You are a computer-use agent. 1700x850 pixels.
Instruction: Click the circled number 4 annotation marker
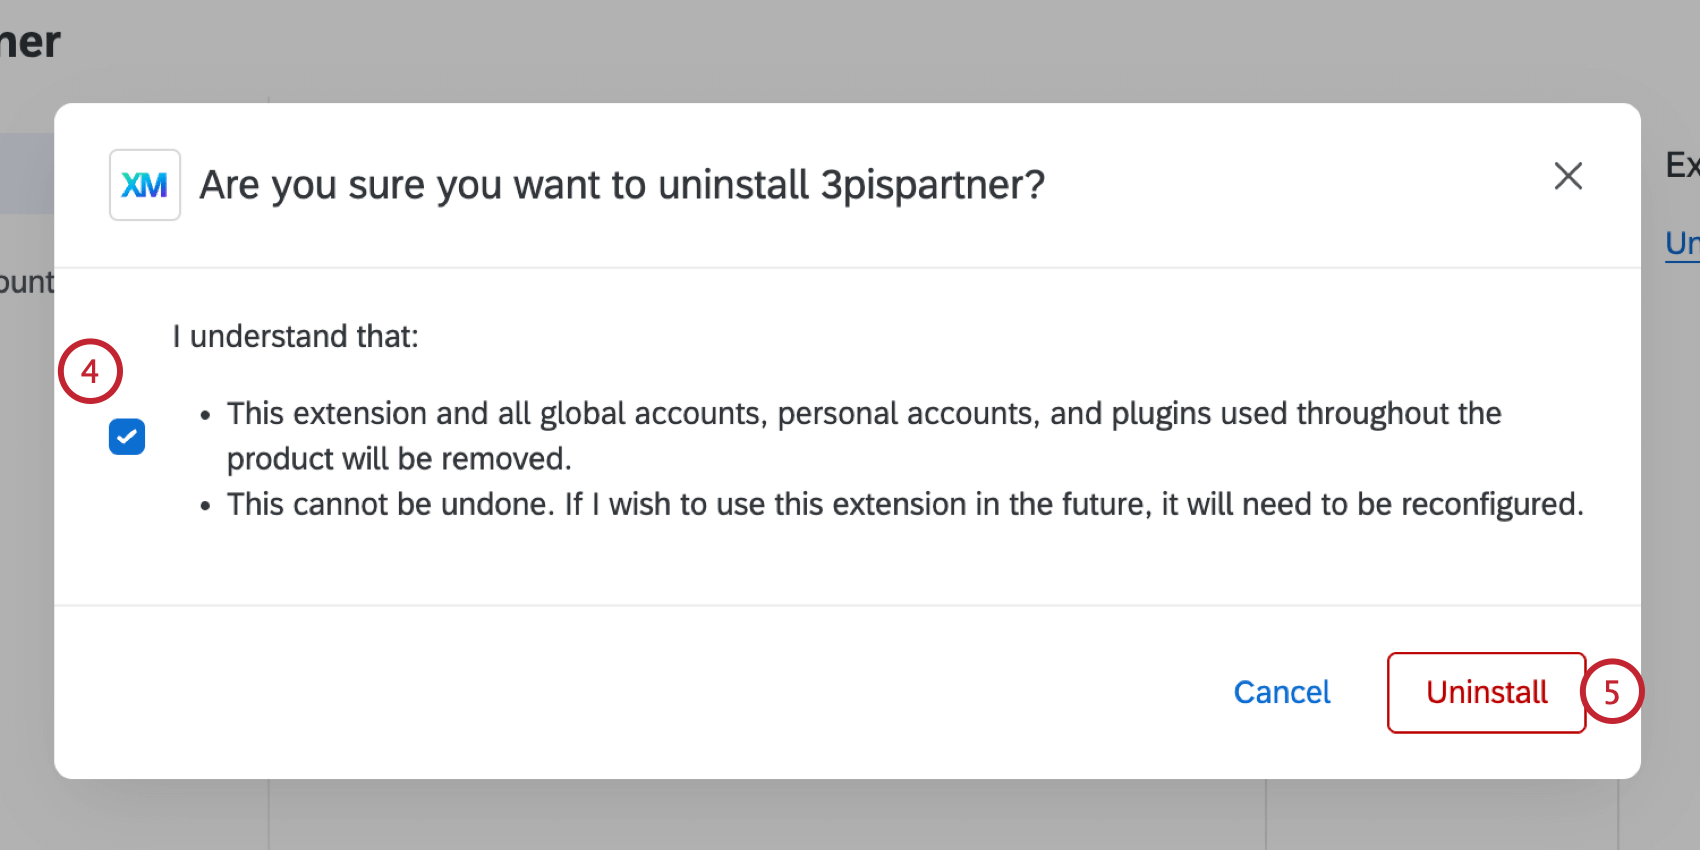90,371
